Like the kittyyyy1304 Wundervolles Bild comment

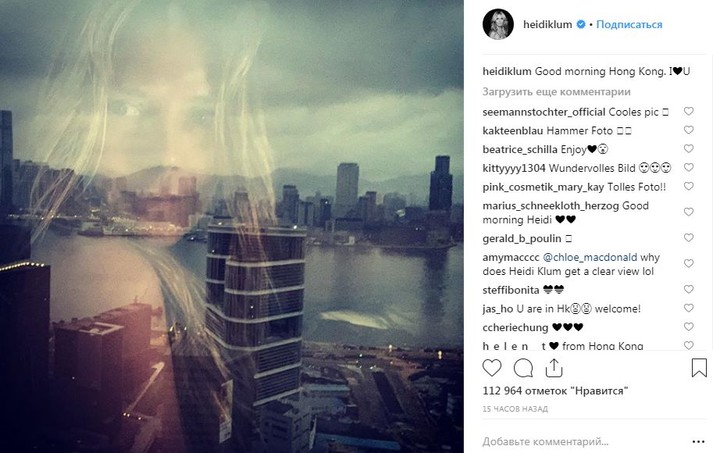(689, 167)
